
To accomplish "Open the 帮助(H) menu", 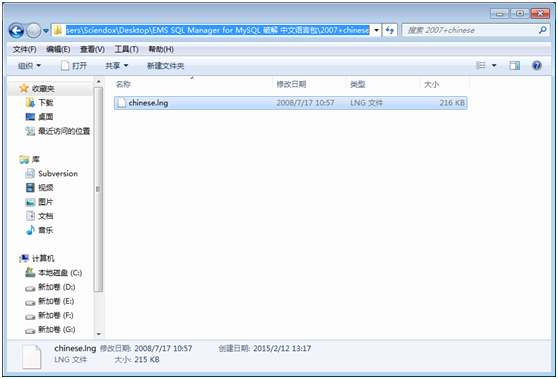I will (x=161, y=49).
